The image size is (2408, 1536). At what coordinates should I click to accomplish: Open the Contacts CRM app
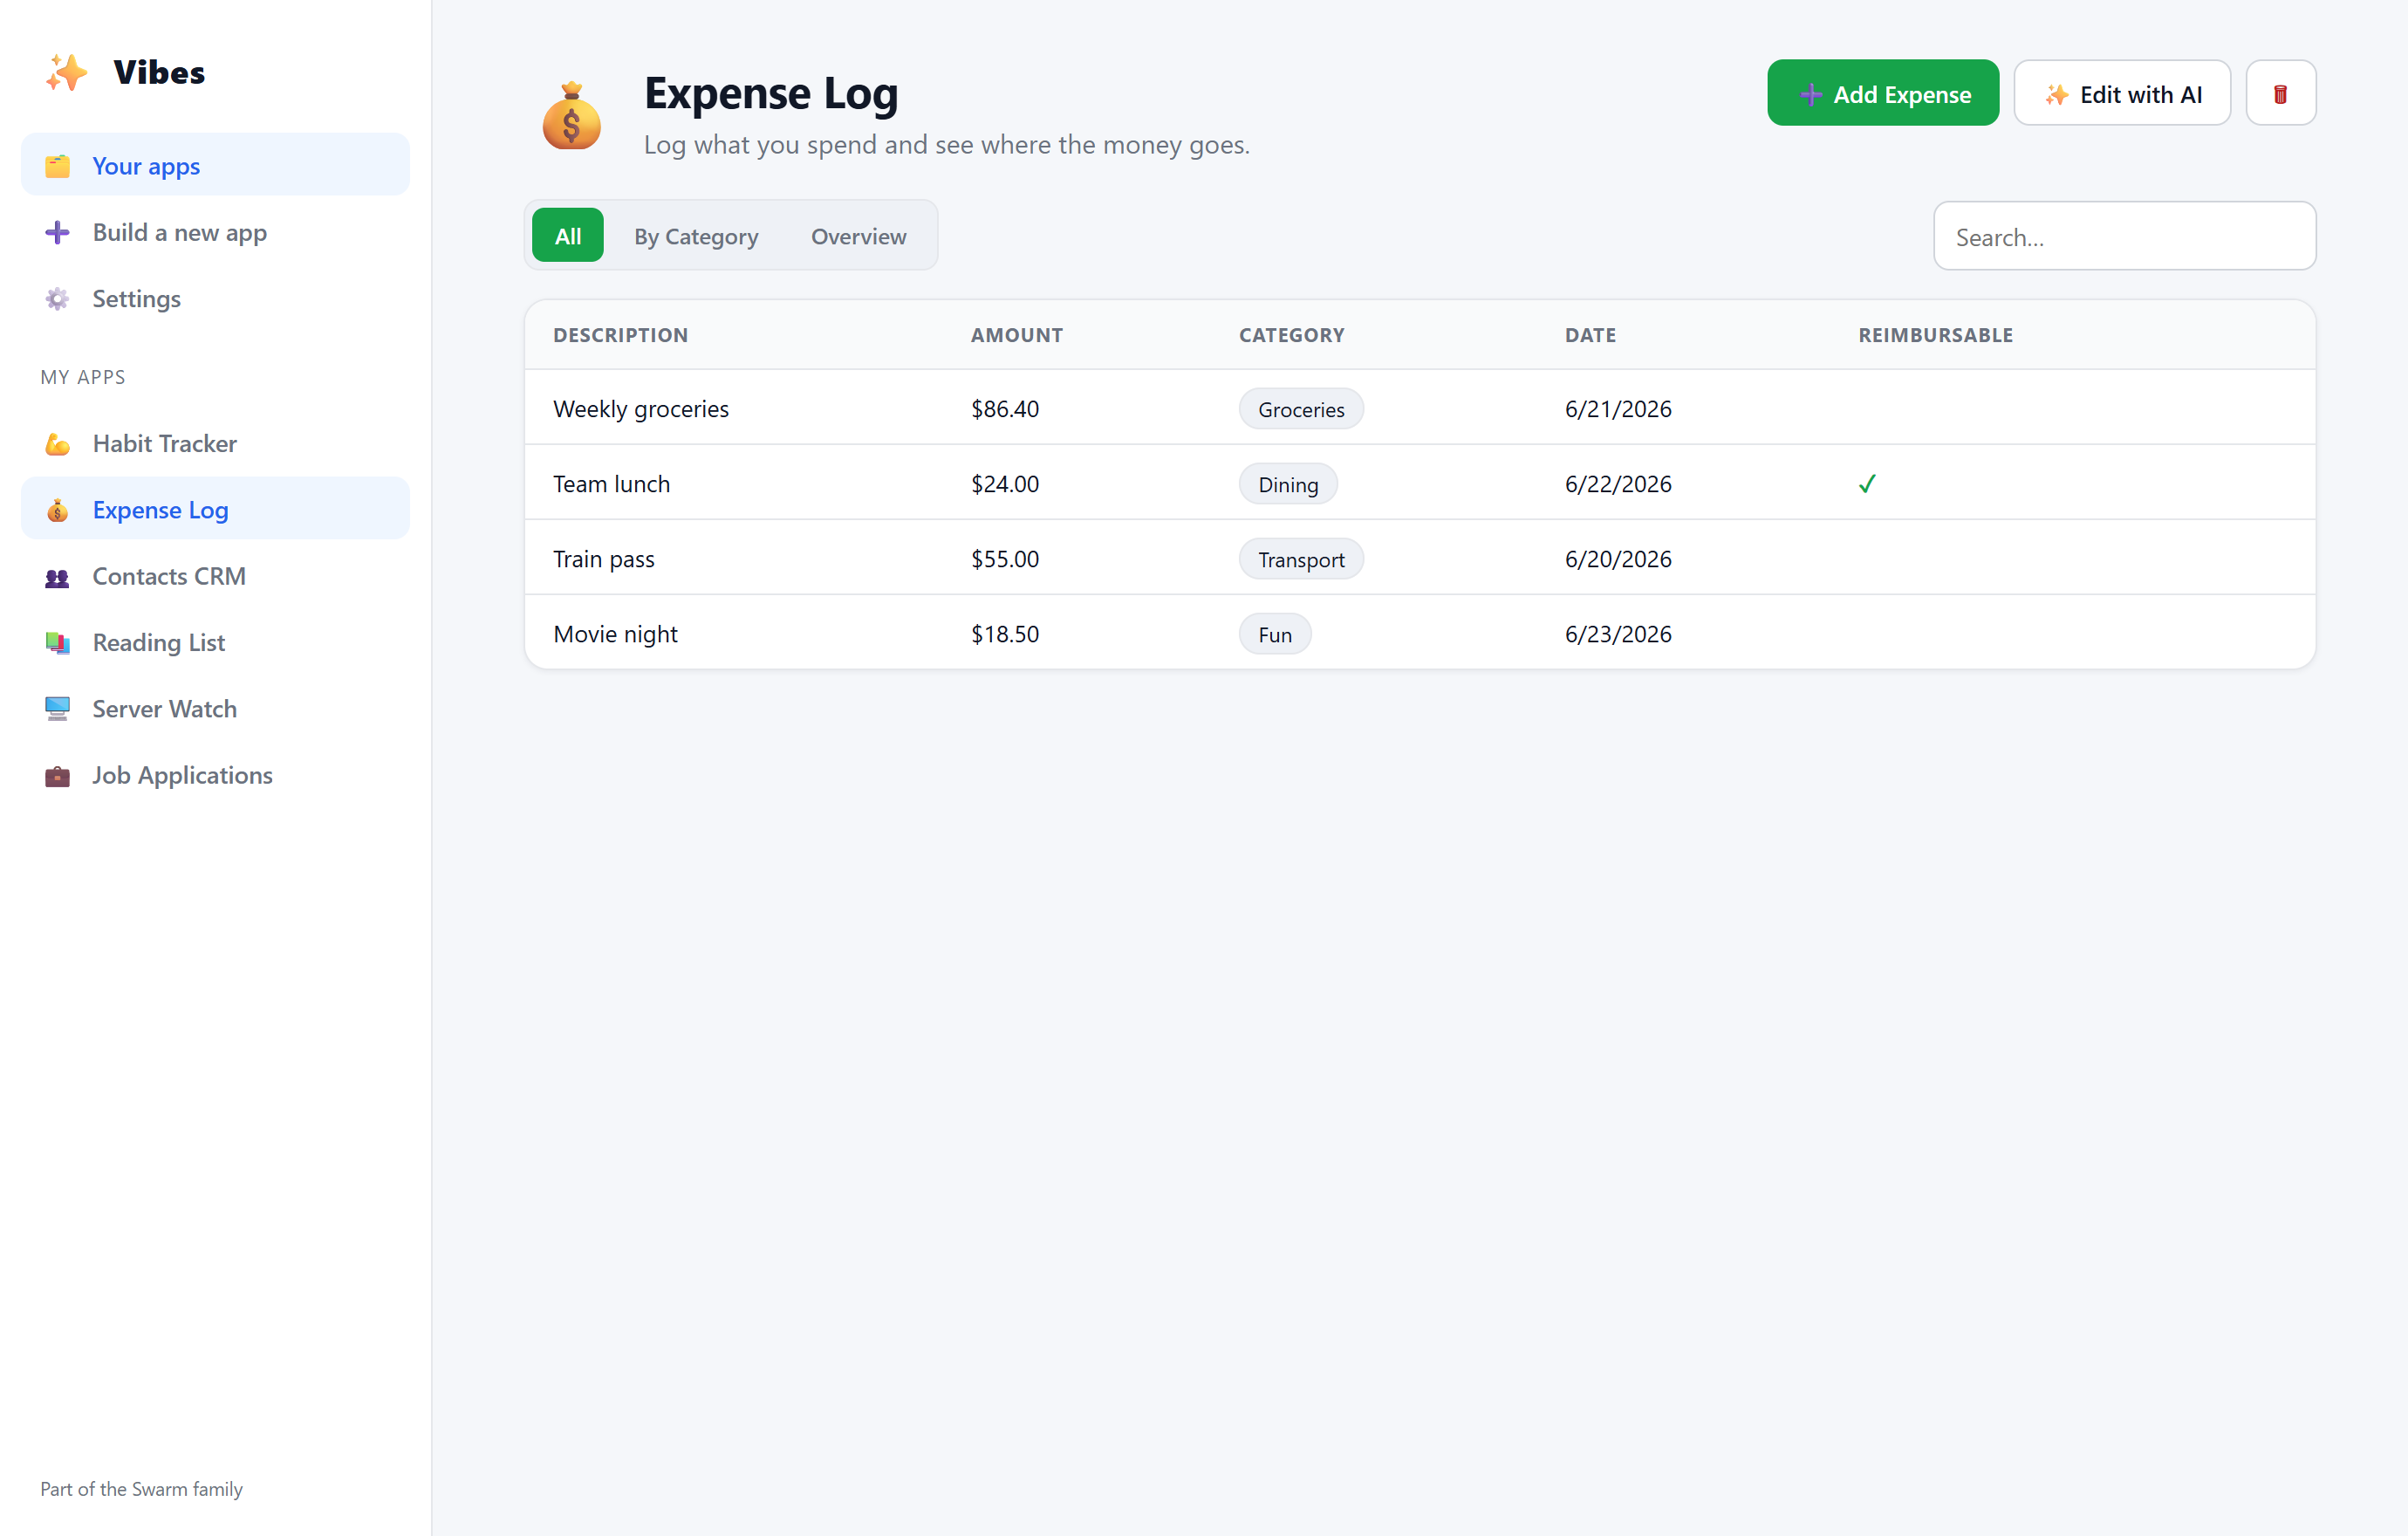[215, 577]
